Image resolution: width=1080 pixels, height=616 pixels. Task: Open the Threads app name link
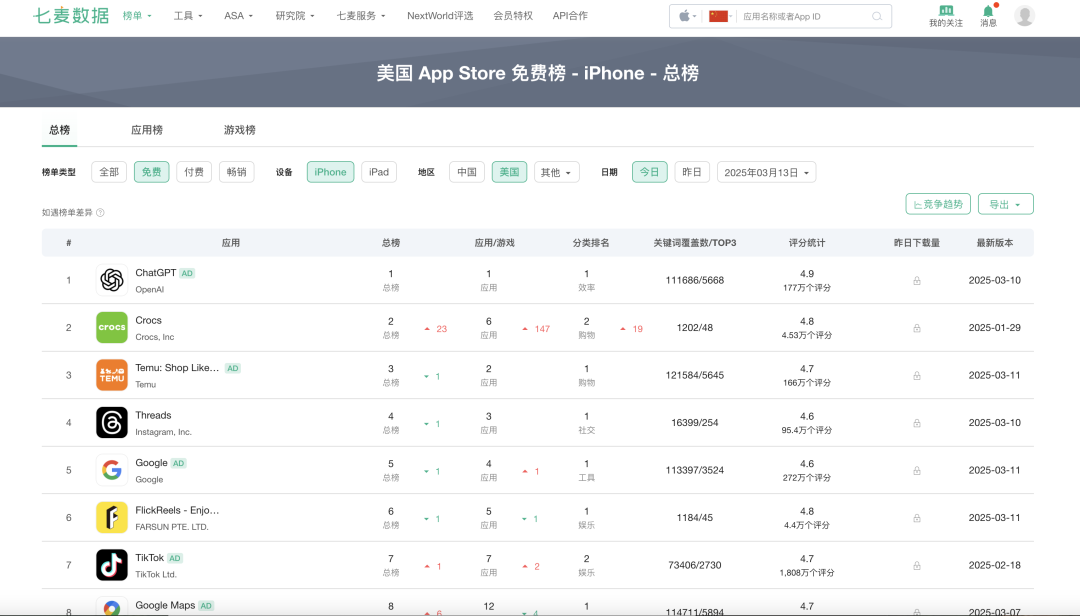(x=153, y=415)
